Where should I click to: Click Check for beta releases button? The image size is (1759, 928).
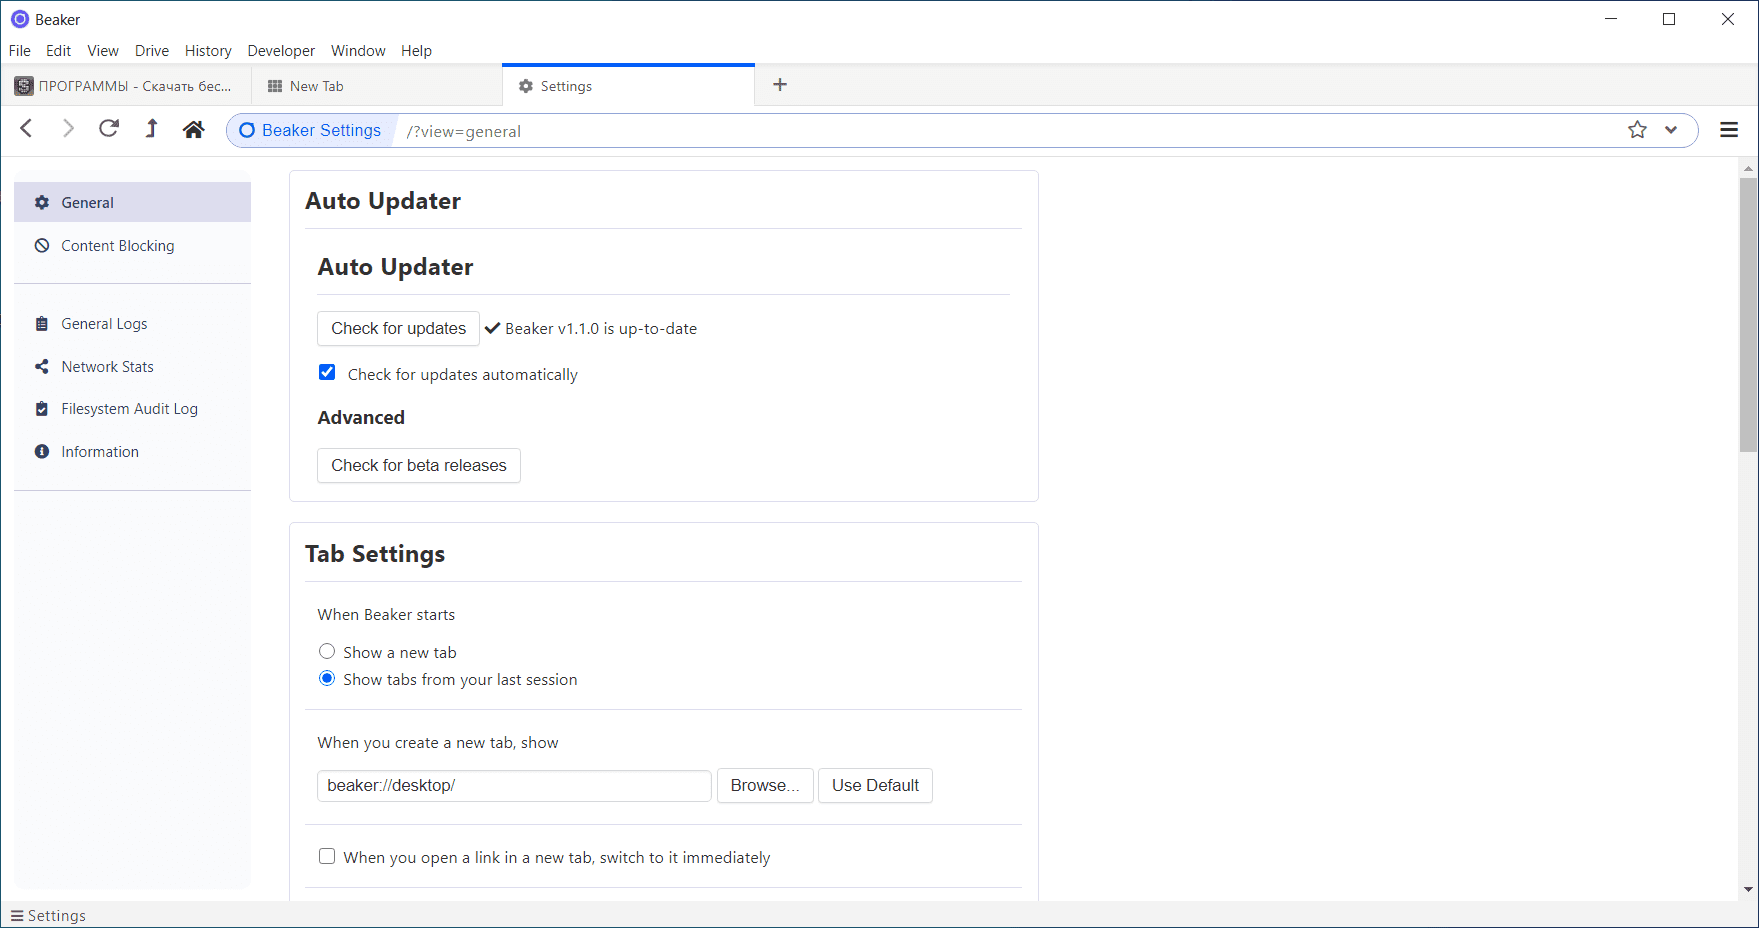419,466
